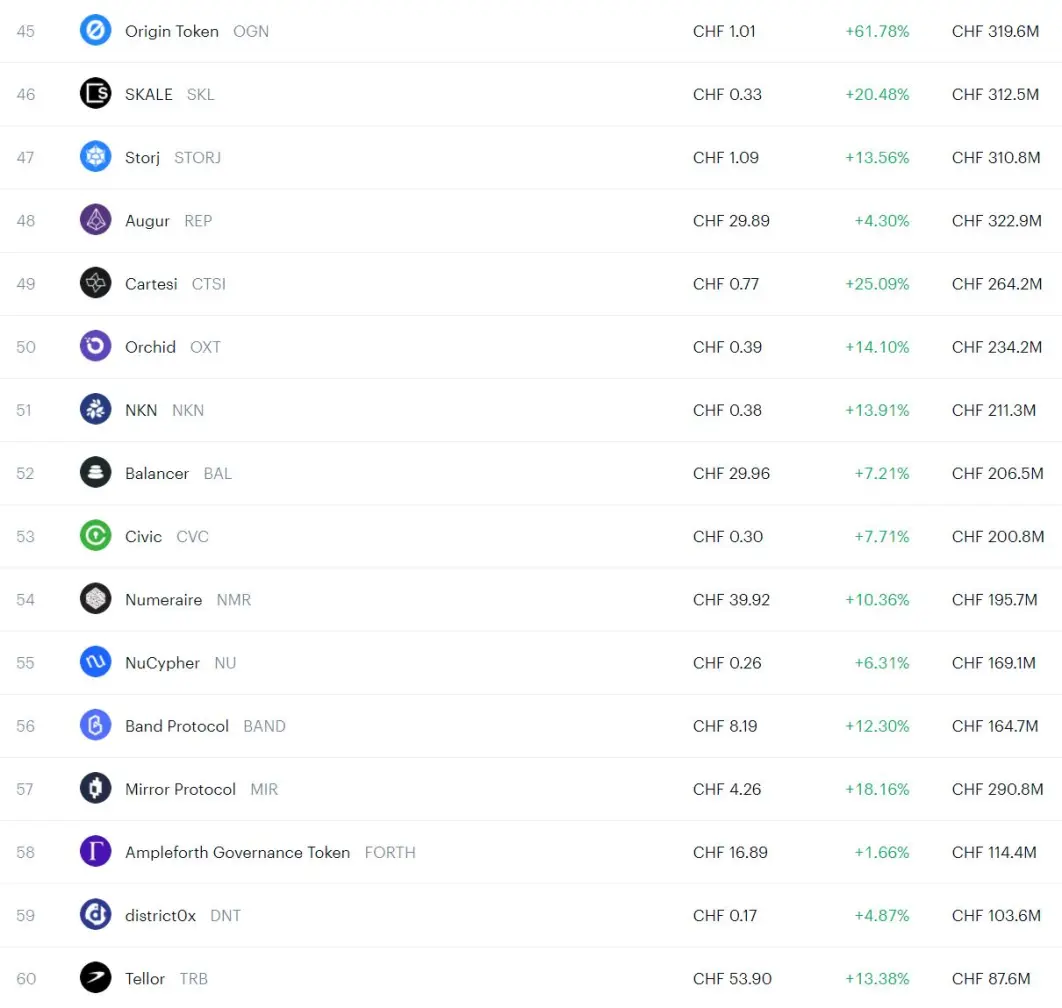Click the NU ticker symbol
1062x1008 pixels.
(x=225, y=663)
